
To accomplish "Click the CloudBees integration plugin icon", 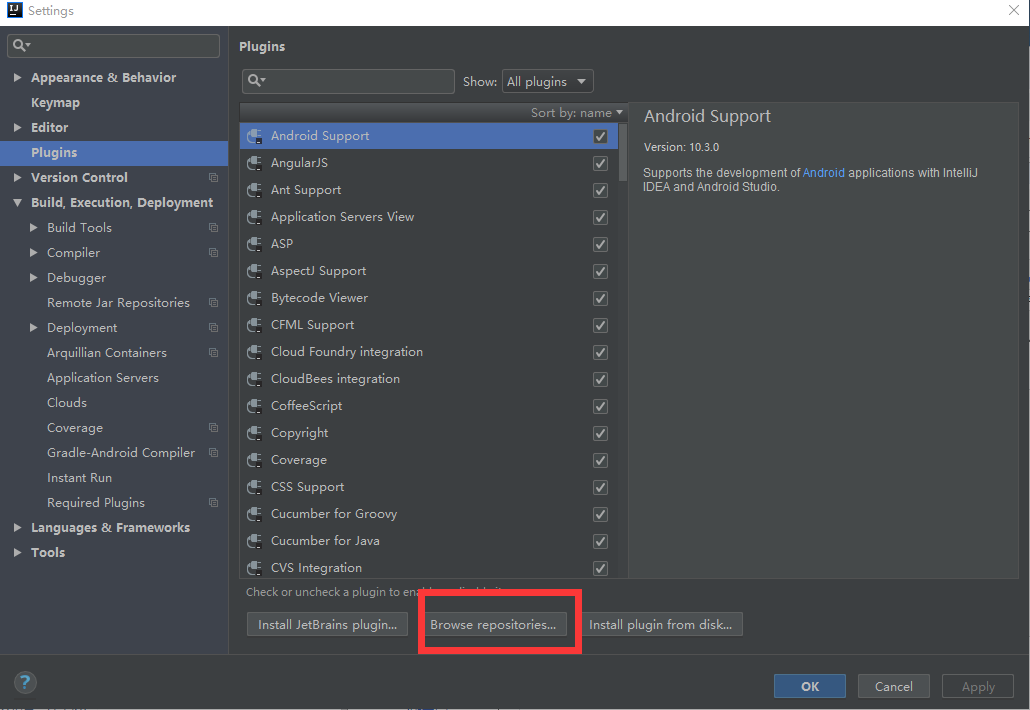I will [x=254, y=379].
